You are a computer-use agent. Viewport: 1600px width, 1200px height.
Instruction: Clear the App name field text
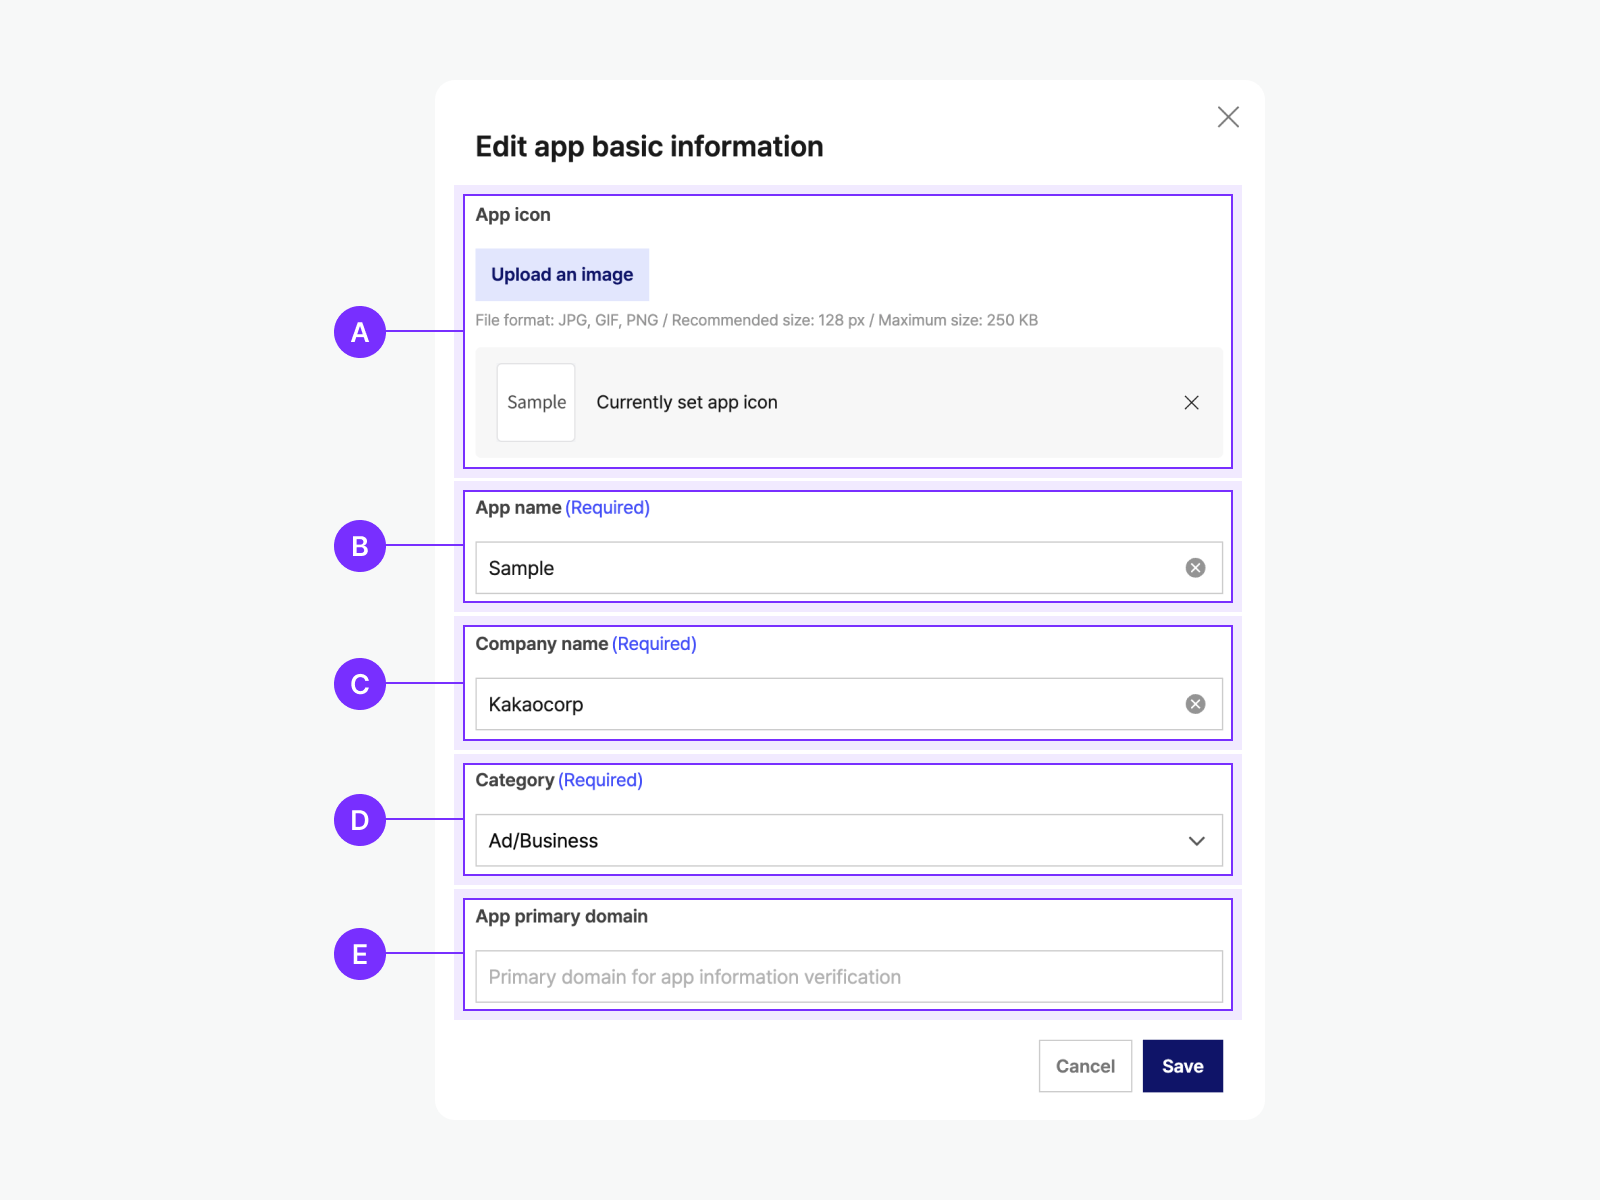tap(1195, 568)
